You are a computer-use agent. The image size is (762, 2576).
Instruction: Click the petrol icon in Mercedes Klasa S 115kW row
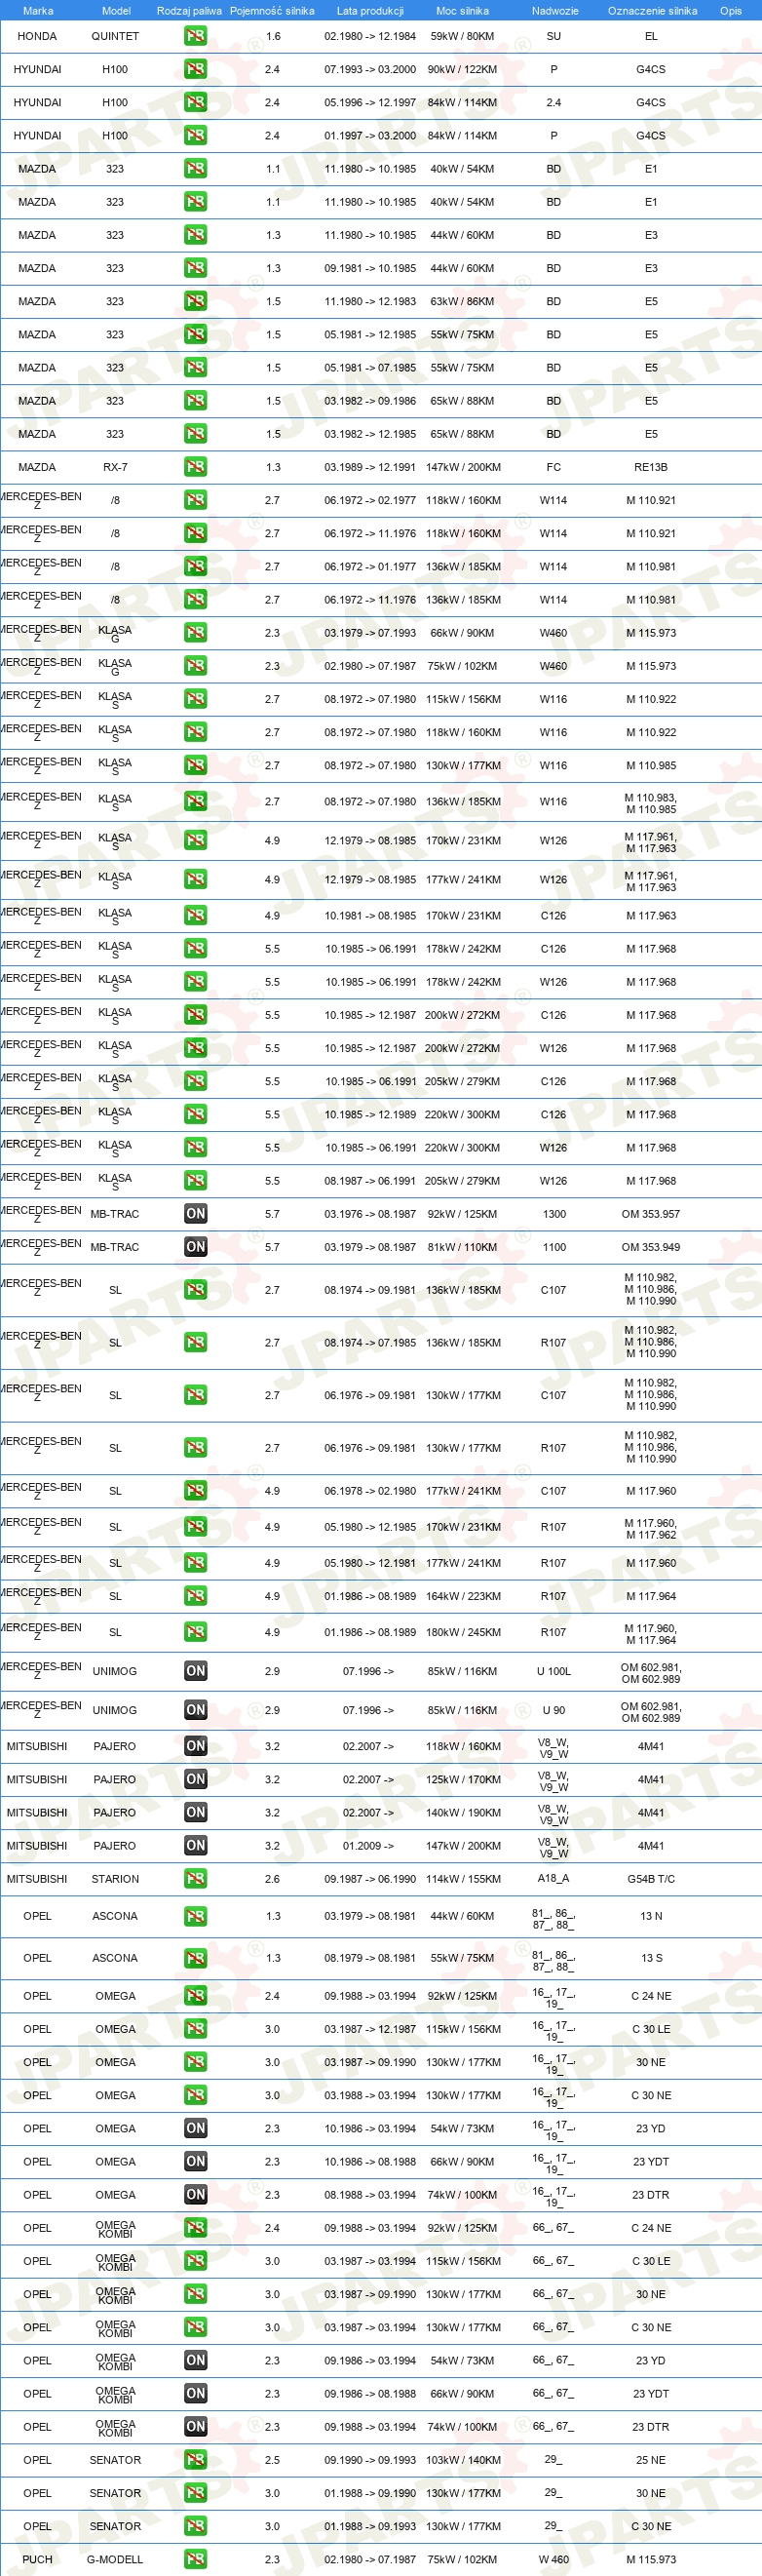pos(195,699)
